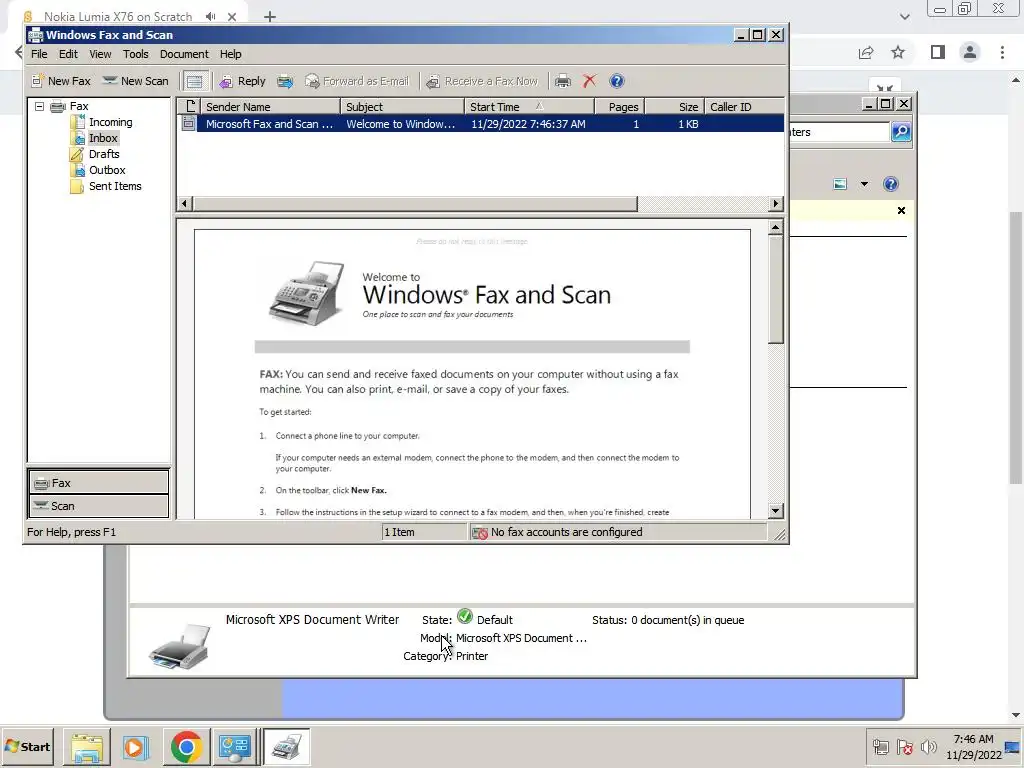Screen dimensions: 1024x768
Task: Click the search field in printers window
Action: point(840,132)
